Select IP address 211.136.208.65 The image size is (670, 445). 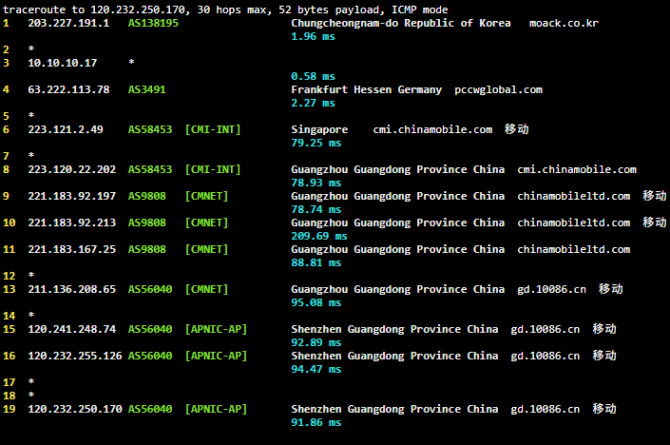[71, 289]
